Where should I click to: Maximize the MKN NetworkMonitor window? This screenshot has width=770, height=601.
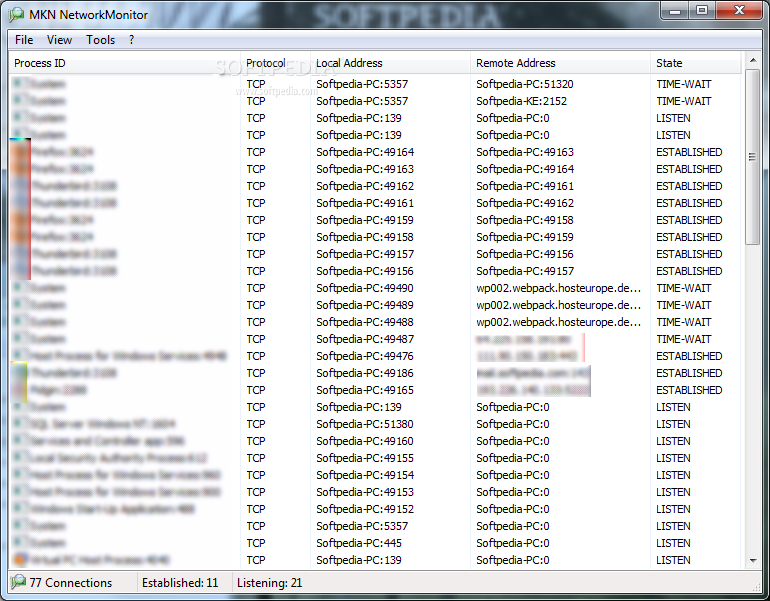(x=702, y=11)
